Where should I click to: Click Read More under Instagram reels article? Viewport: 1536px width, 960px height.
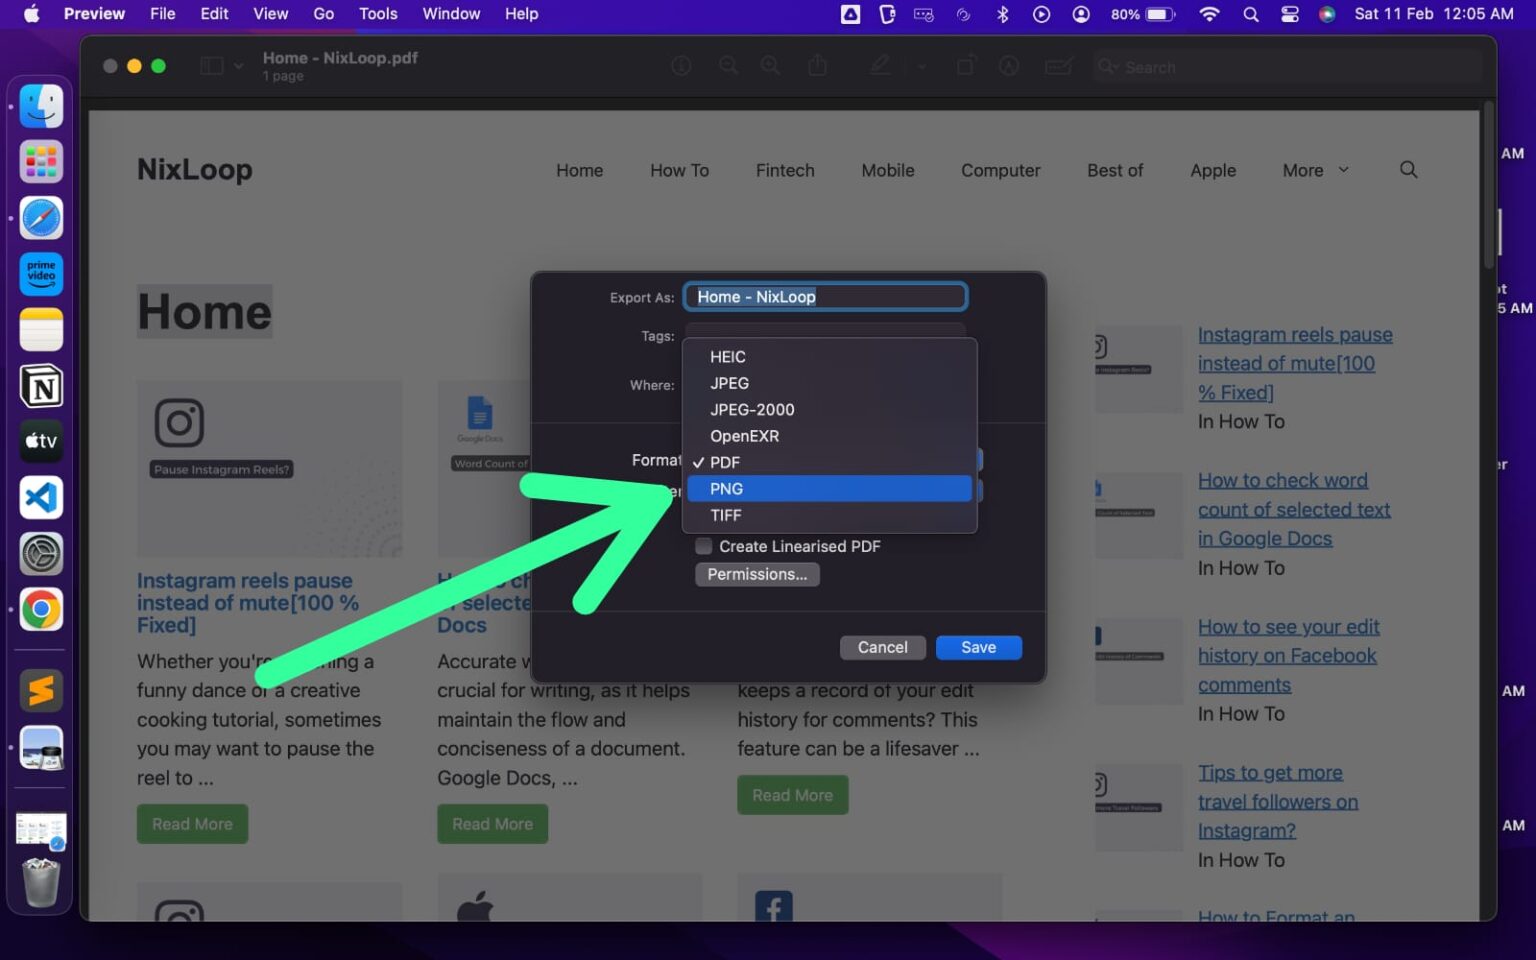click(192, 824)
